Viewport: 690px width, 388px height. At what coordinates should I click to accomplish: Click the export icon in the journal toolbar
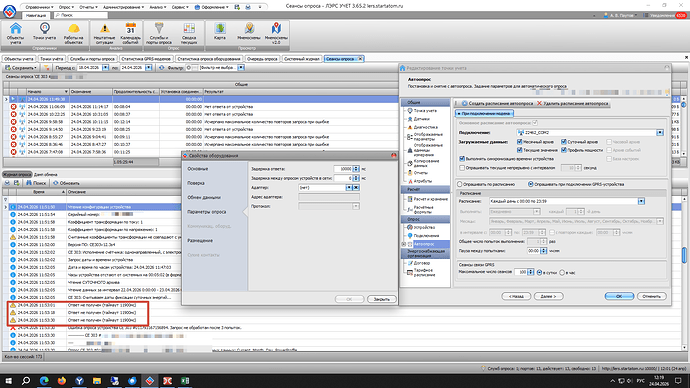pos(17,183)
